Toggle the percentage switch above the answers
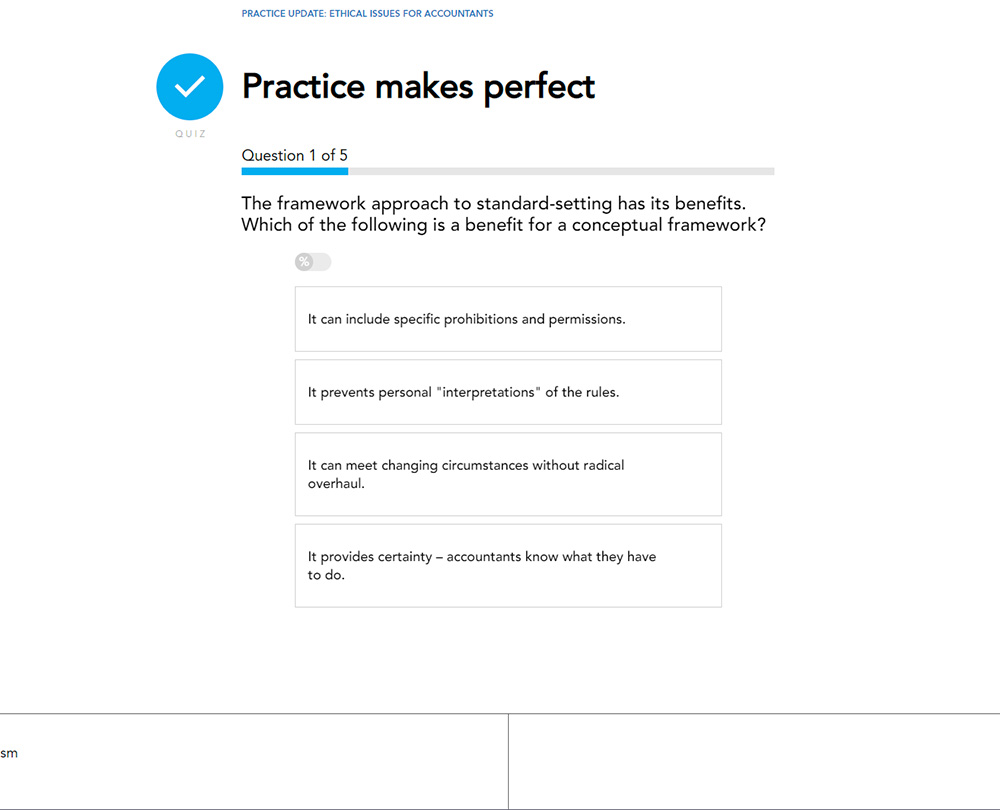Image resolution: width=1000 pixels, height=810 pixels. 313,262
